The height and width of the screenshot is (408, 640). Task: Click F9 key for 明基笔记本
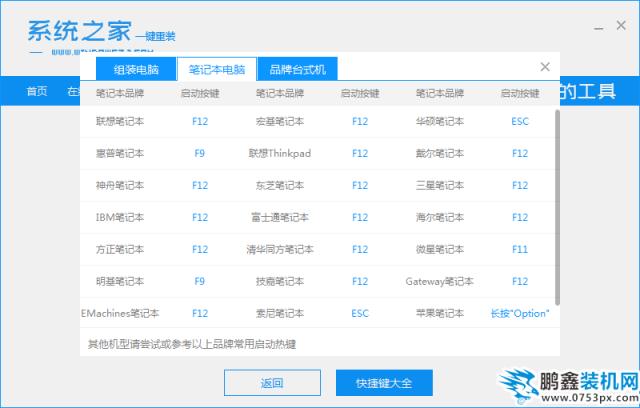tap(200, 281)
